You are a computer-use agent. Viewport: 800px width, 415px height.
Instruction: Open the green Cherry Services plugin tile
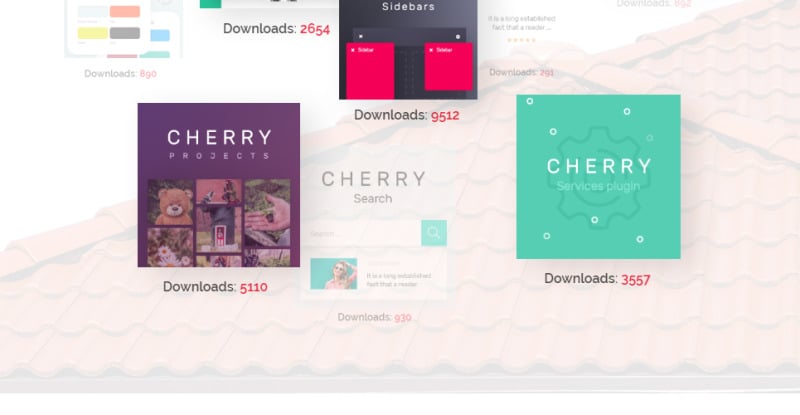pos(598,177)
